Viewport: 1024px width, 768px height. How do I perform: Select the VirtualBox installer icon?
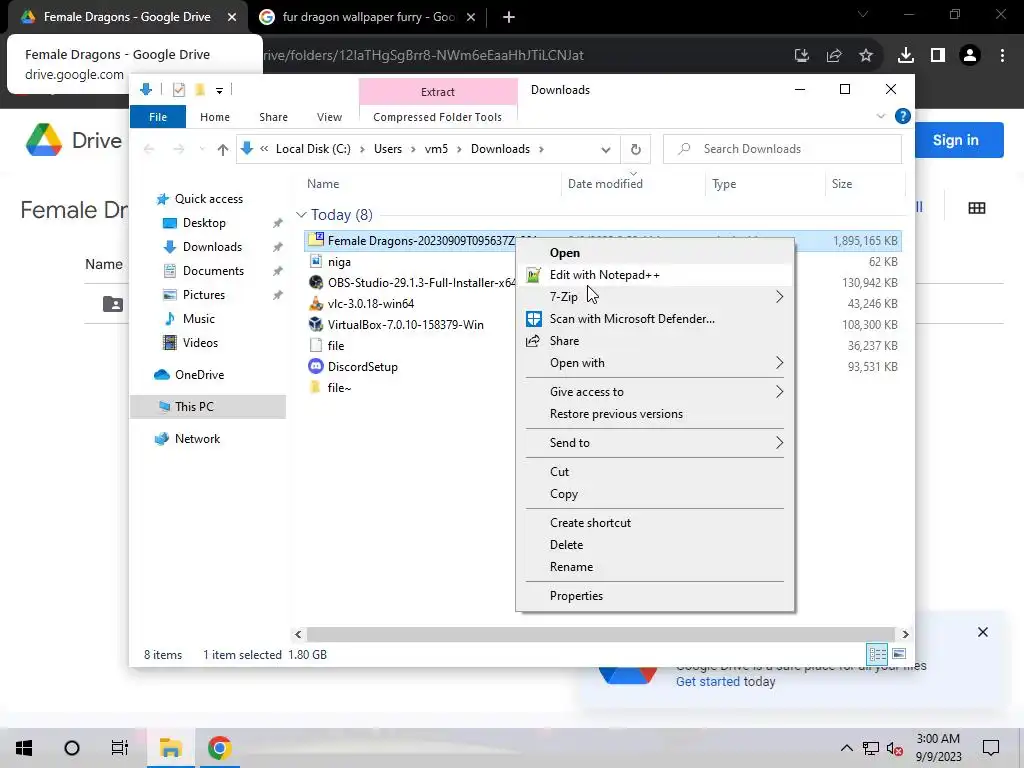coord(316,324)
